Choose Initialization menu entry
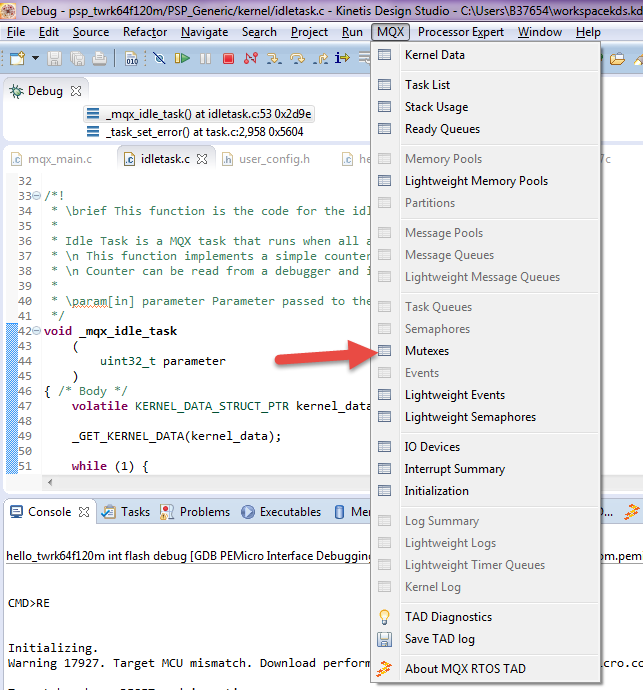Viewport: 643px width, 690px height. (486, 491)
